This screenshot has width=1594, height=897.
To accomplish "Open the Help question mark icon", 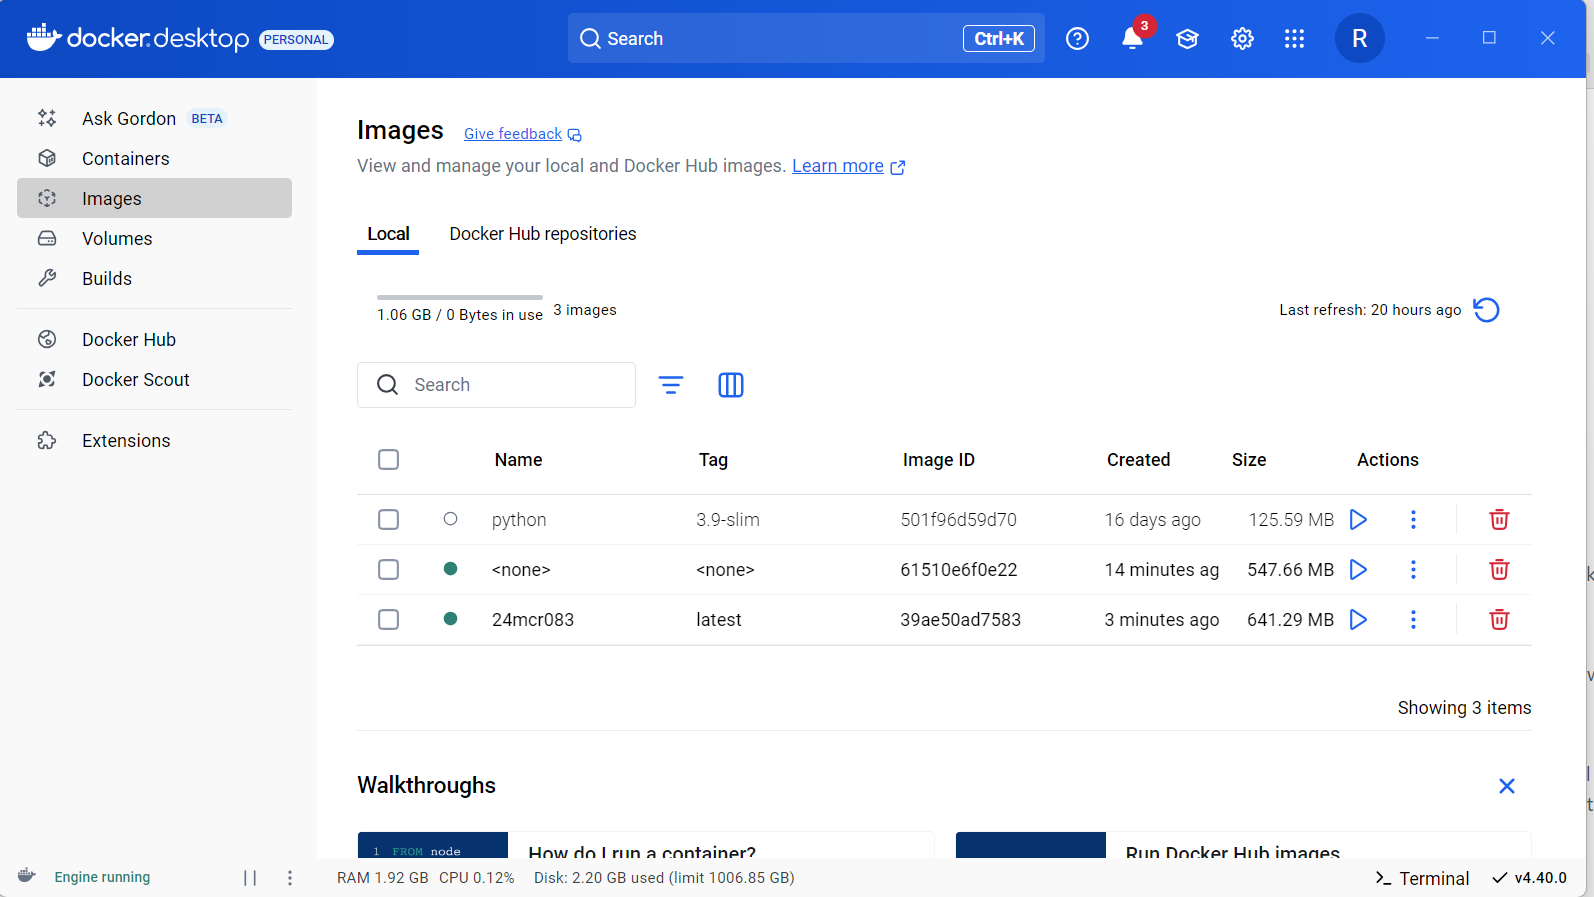I will coord(1077,39).
